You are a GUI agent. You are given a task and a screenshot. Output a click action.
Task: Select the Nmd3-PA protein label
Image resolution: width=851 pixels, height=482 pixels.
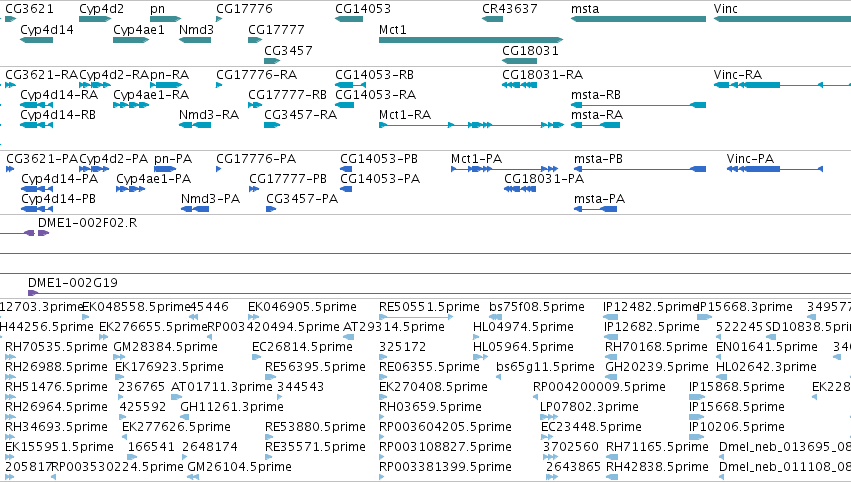[211, 199]
